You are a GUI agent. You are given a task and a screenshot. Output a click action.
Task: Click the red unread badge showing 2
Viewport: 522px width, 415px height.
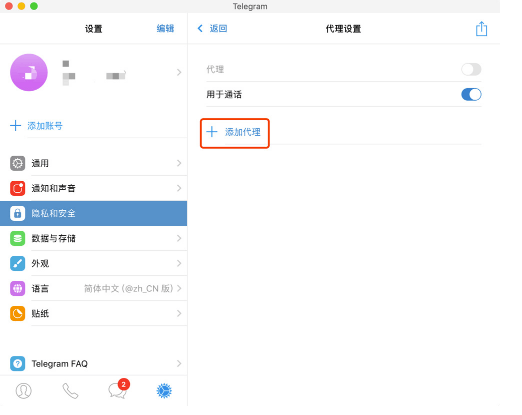[x=124, y=384]
